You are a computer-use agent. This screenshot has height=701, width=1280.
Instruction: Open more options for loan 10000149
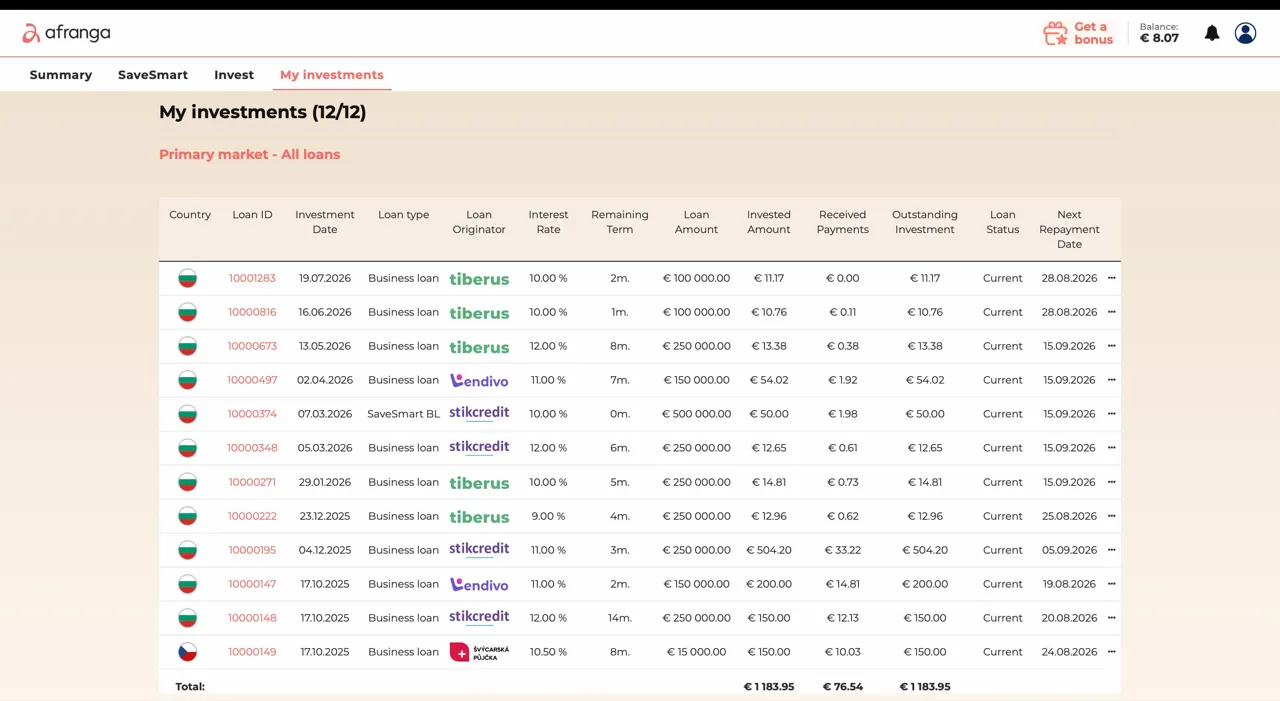1111,652
